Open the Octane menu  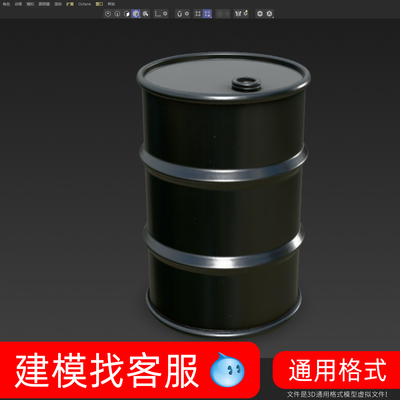coord(84,4)
